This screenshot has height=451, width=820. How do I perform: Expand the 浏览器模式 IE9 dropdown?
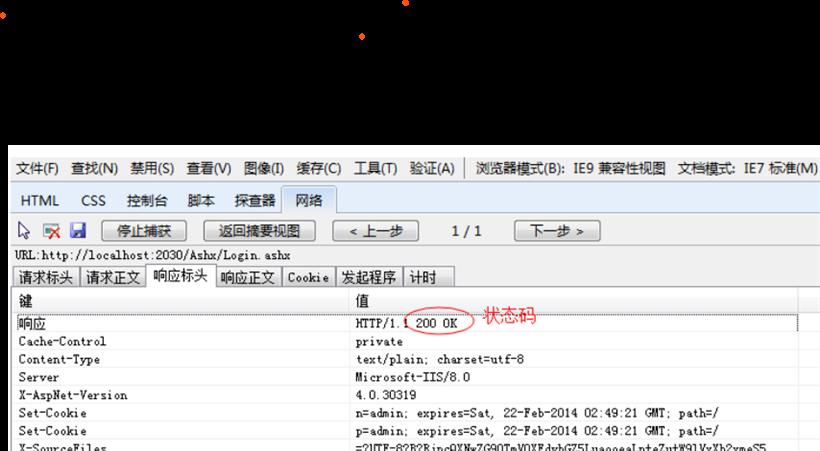(x=570, y=168)
